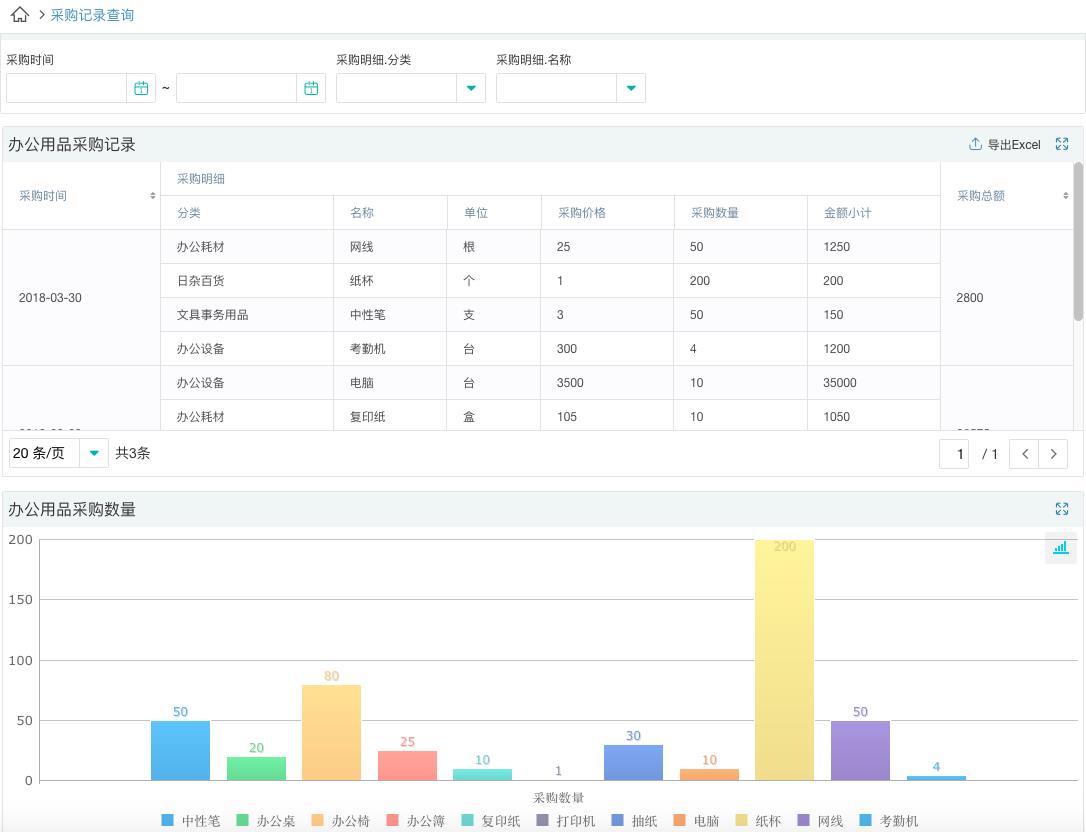Viewport: 1086px width, 832px height.
Task: Click the 导出Excel export icon
Action: pyautogui.click(x=975, y=144)
